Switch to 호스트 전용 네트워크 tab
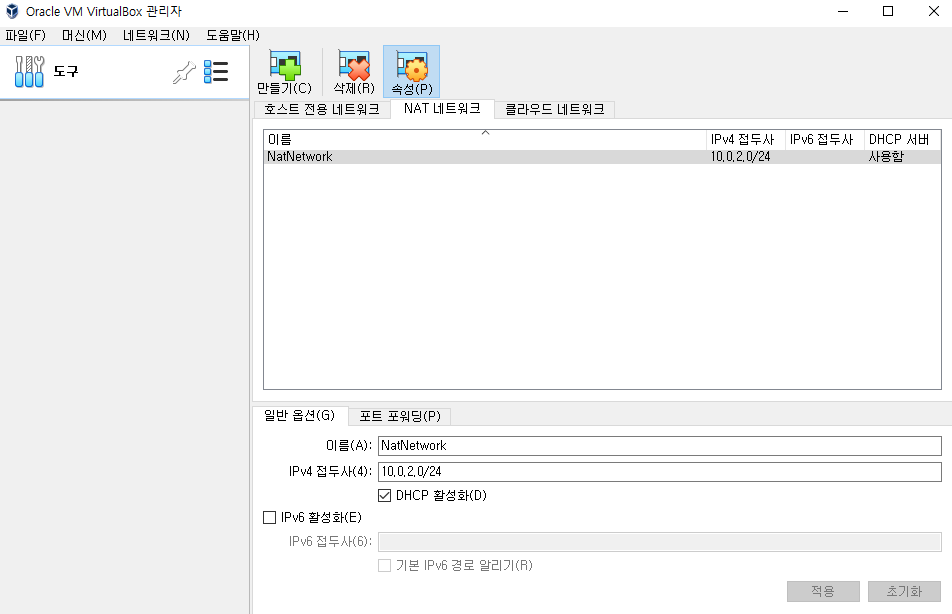 [322, 109]
